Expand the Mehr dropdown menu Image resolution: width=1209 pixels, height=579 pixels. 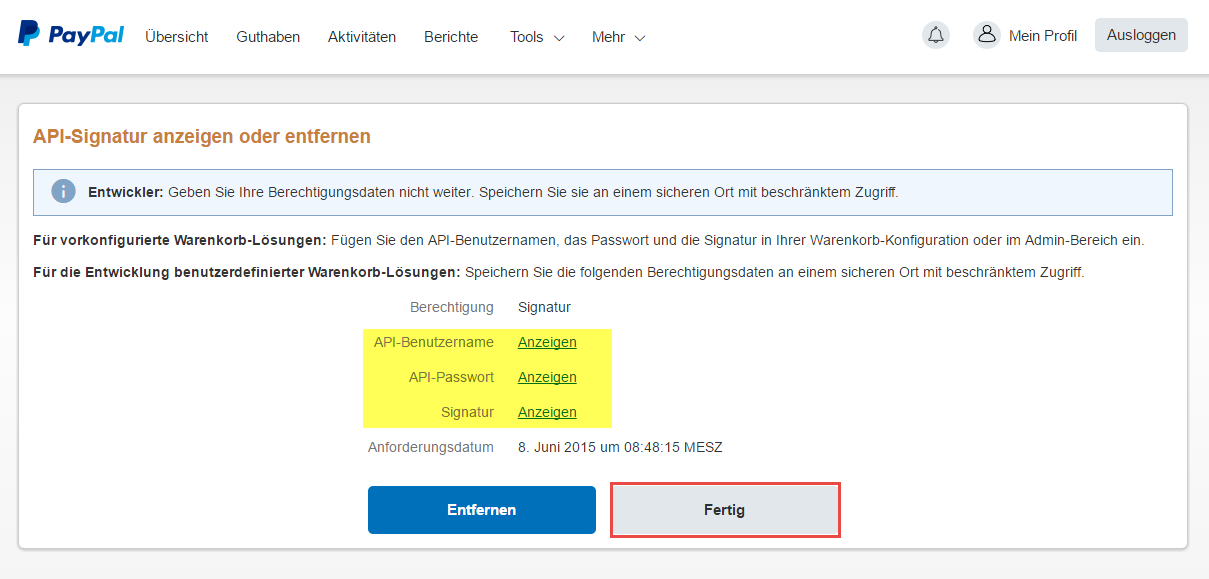tap(618, 37)
